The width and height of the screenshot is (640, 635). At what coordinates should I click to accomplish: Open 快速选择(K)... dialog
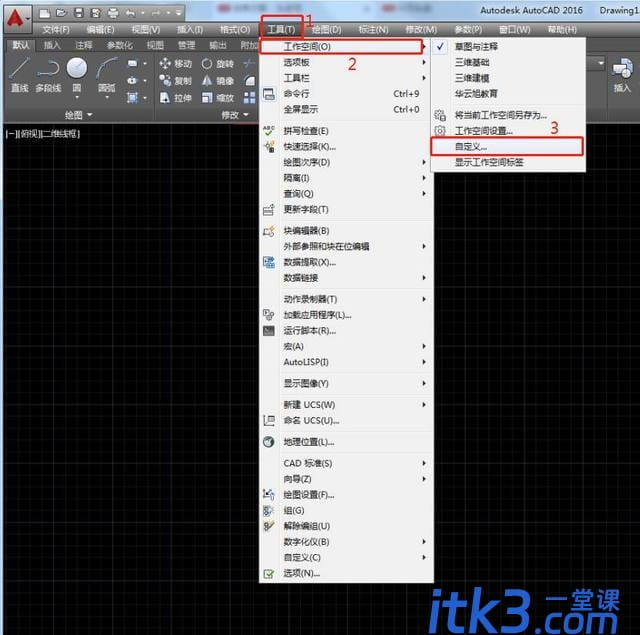pyautogui.click(x=346, y=147)
